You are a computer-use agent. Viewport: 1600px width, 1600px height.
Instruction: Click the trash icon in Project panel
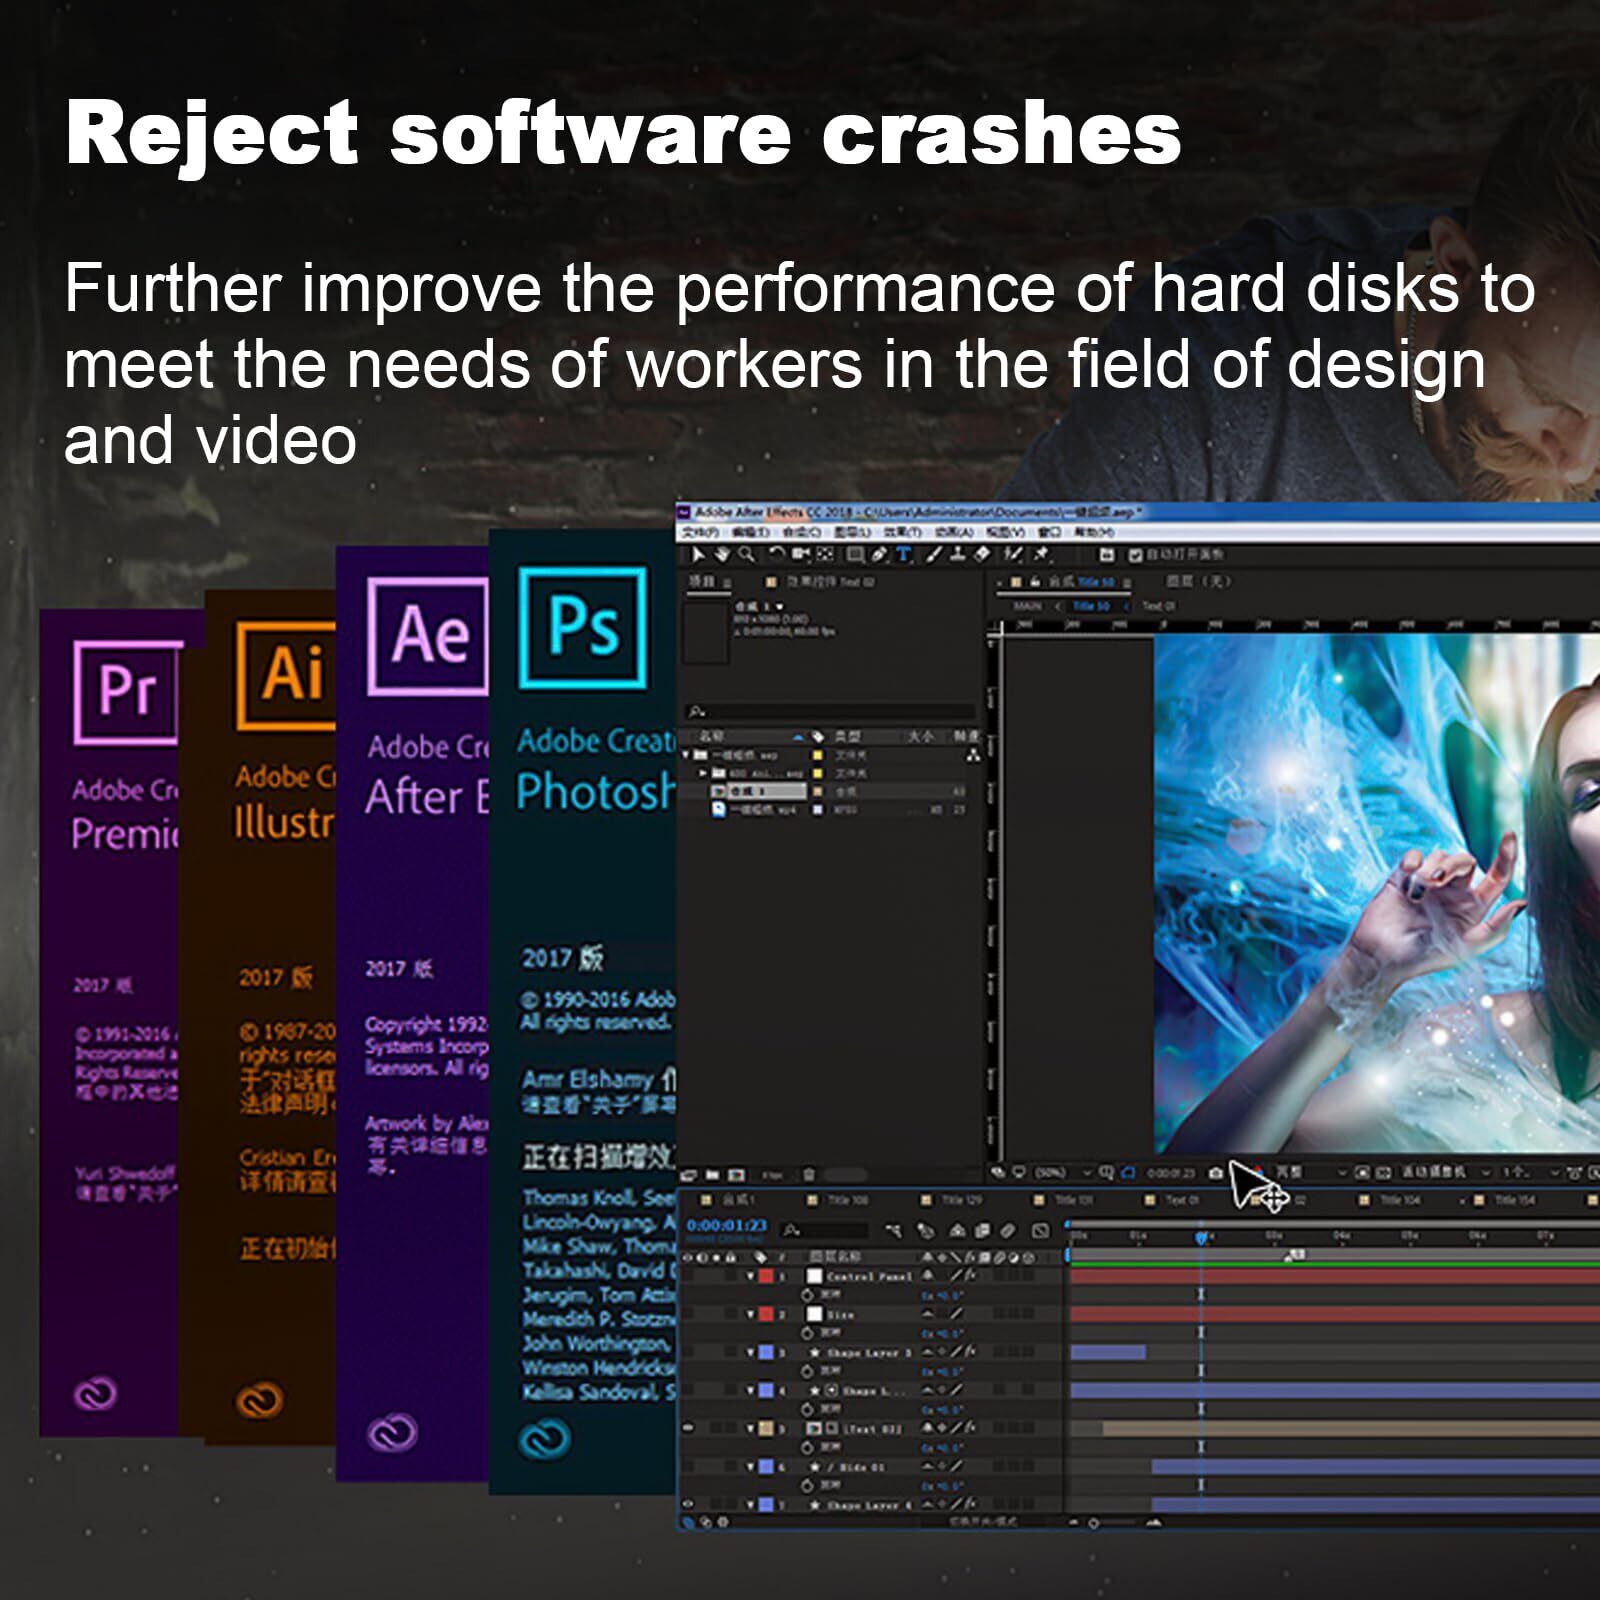pos(808,1174)
